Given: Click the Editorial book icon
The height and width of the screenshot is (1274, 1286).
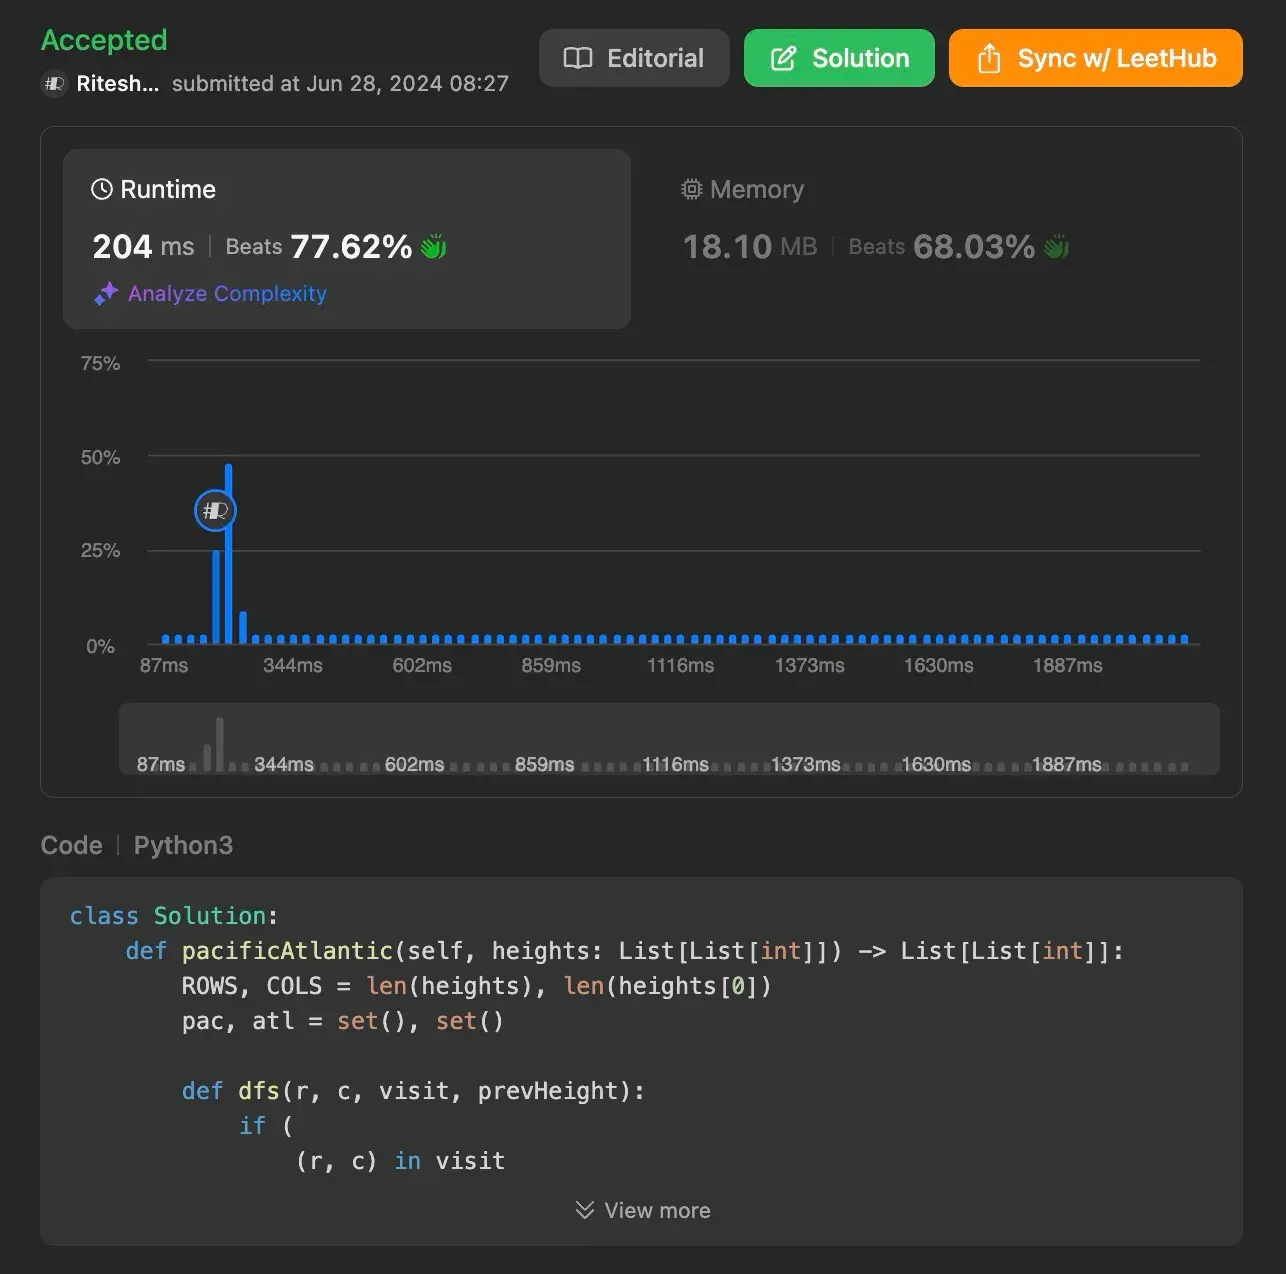Looking at the screenshot, I should (578, 58).
